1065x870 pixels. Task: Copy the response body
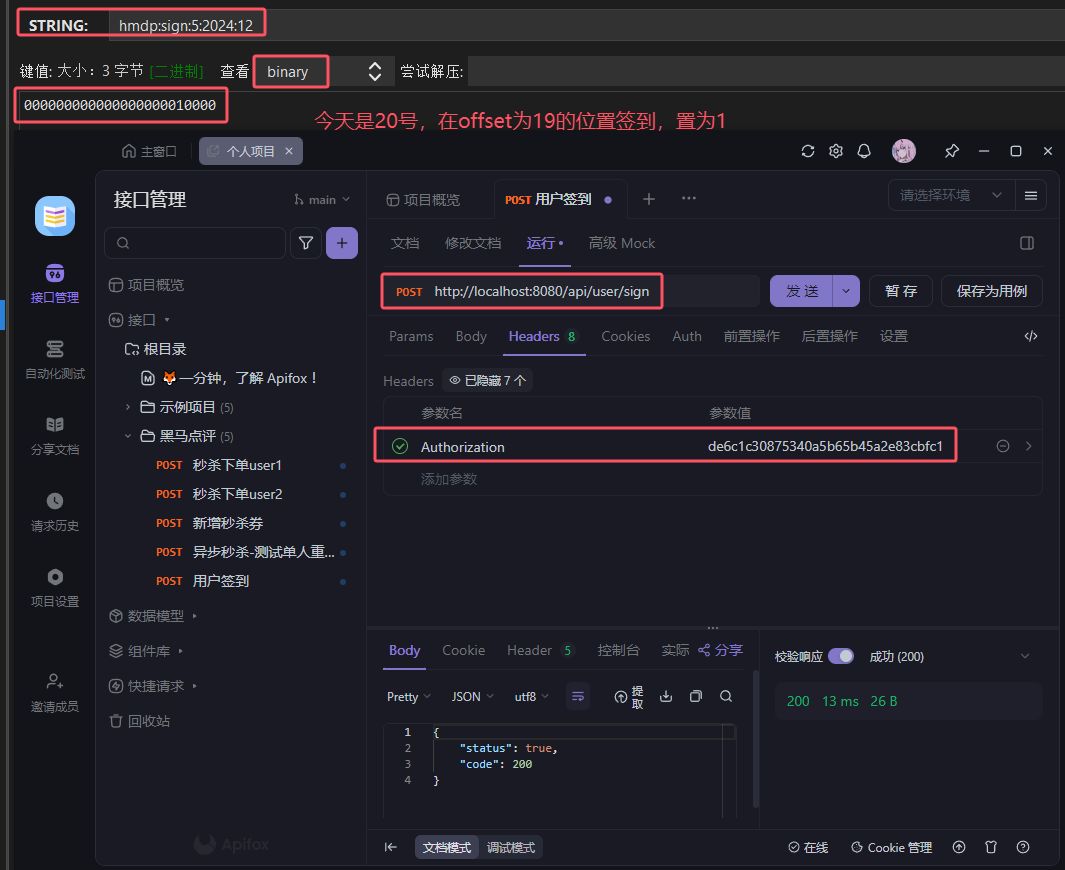pyautogui.click(x=696, y=696)
